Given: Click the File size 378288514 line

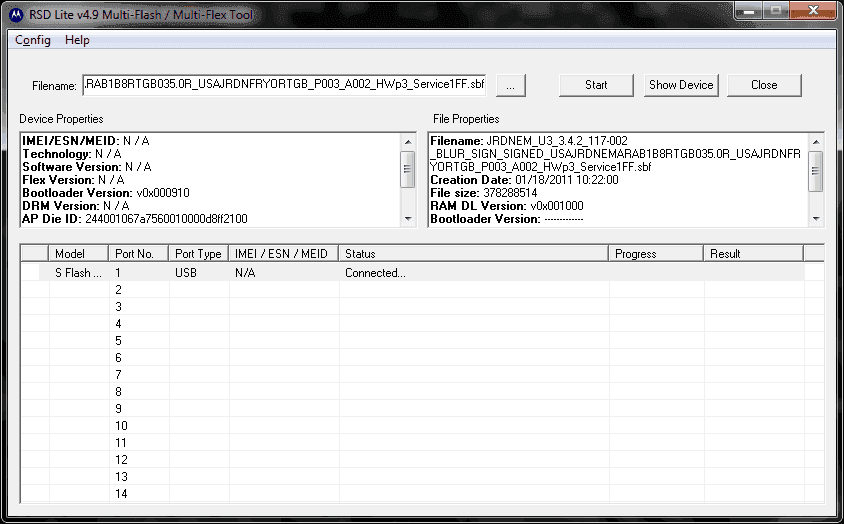Looking at the screenshot, I should [x=483, y=193].
